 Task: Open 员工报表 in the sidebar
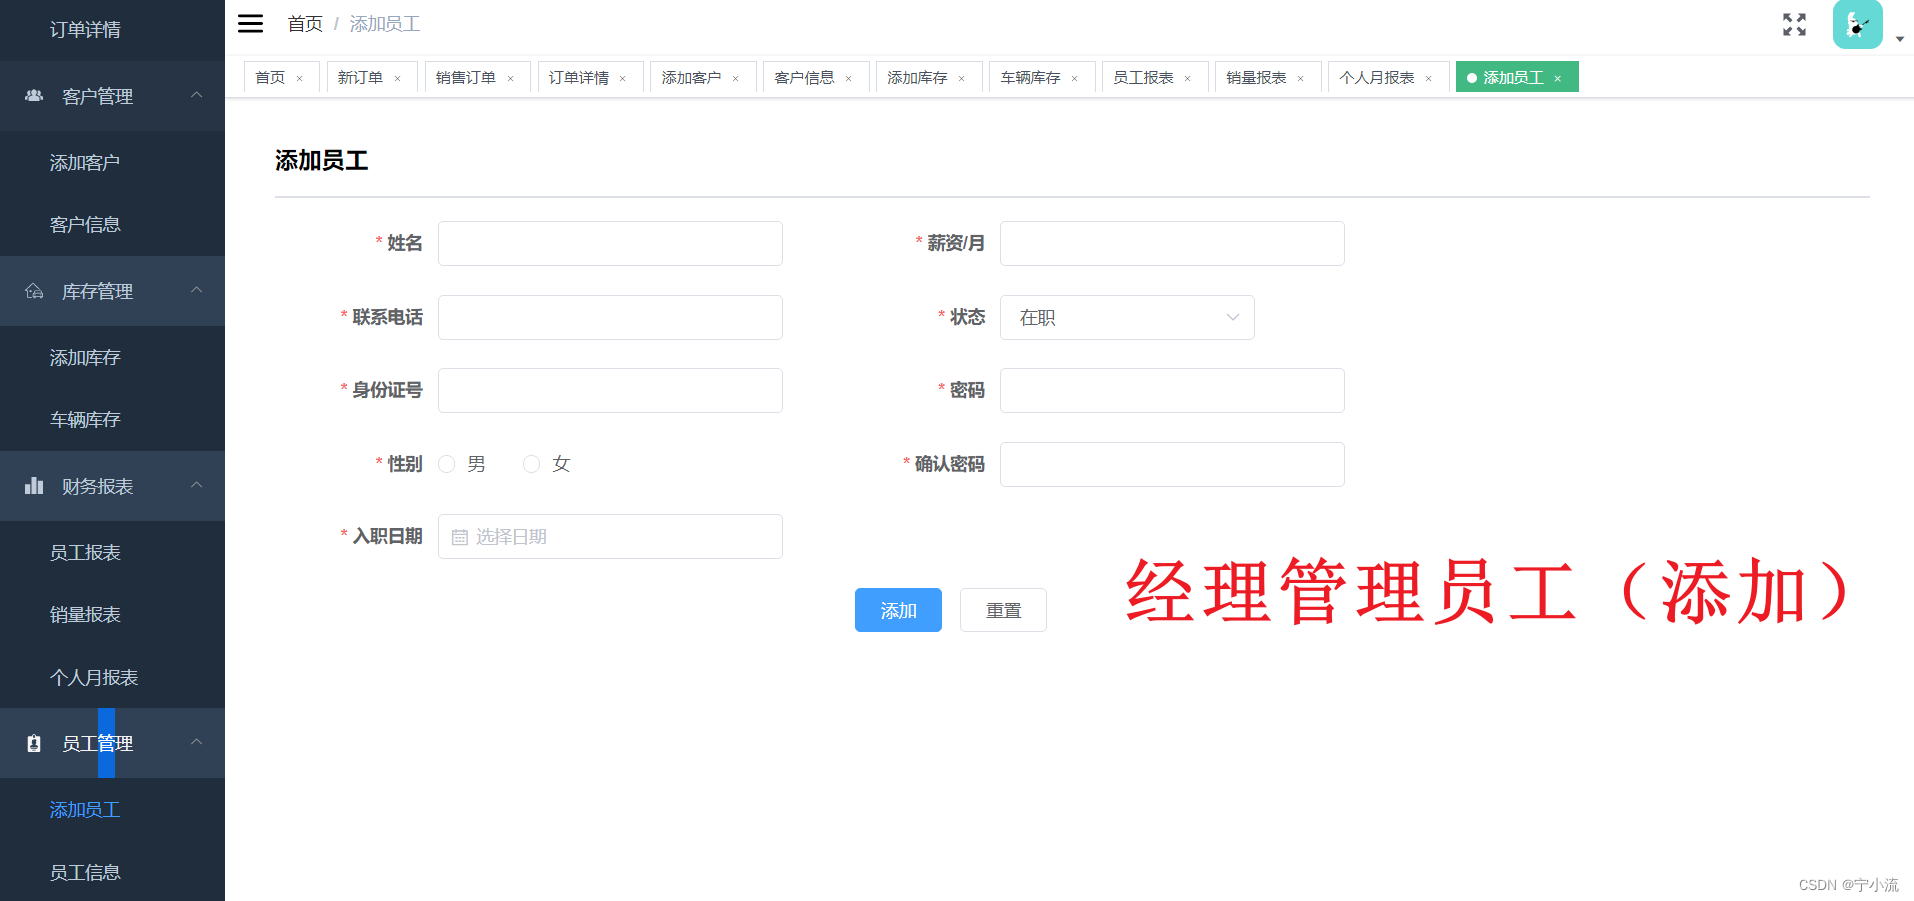click(x=112, y=552)
